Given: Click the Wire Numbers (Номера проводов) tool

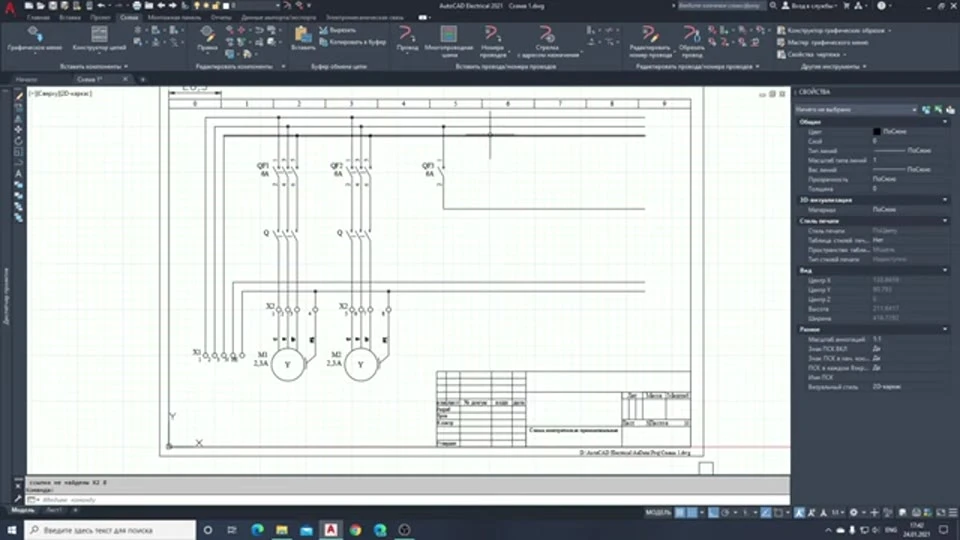Looking at the screenshot, I should (492, 41).
